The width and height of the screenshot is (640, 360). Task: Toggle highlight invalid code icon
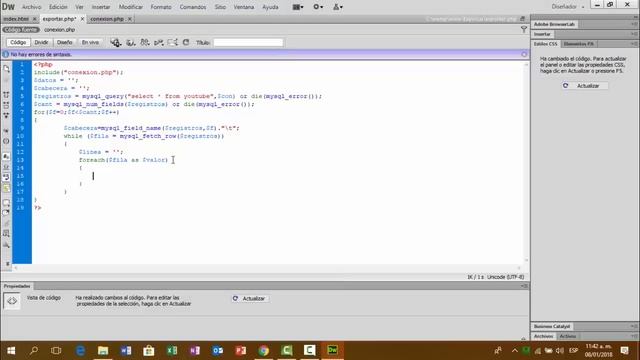tap(6, 167)
